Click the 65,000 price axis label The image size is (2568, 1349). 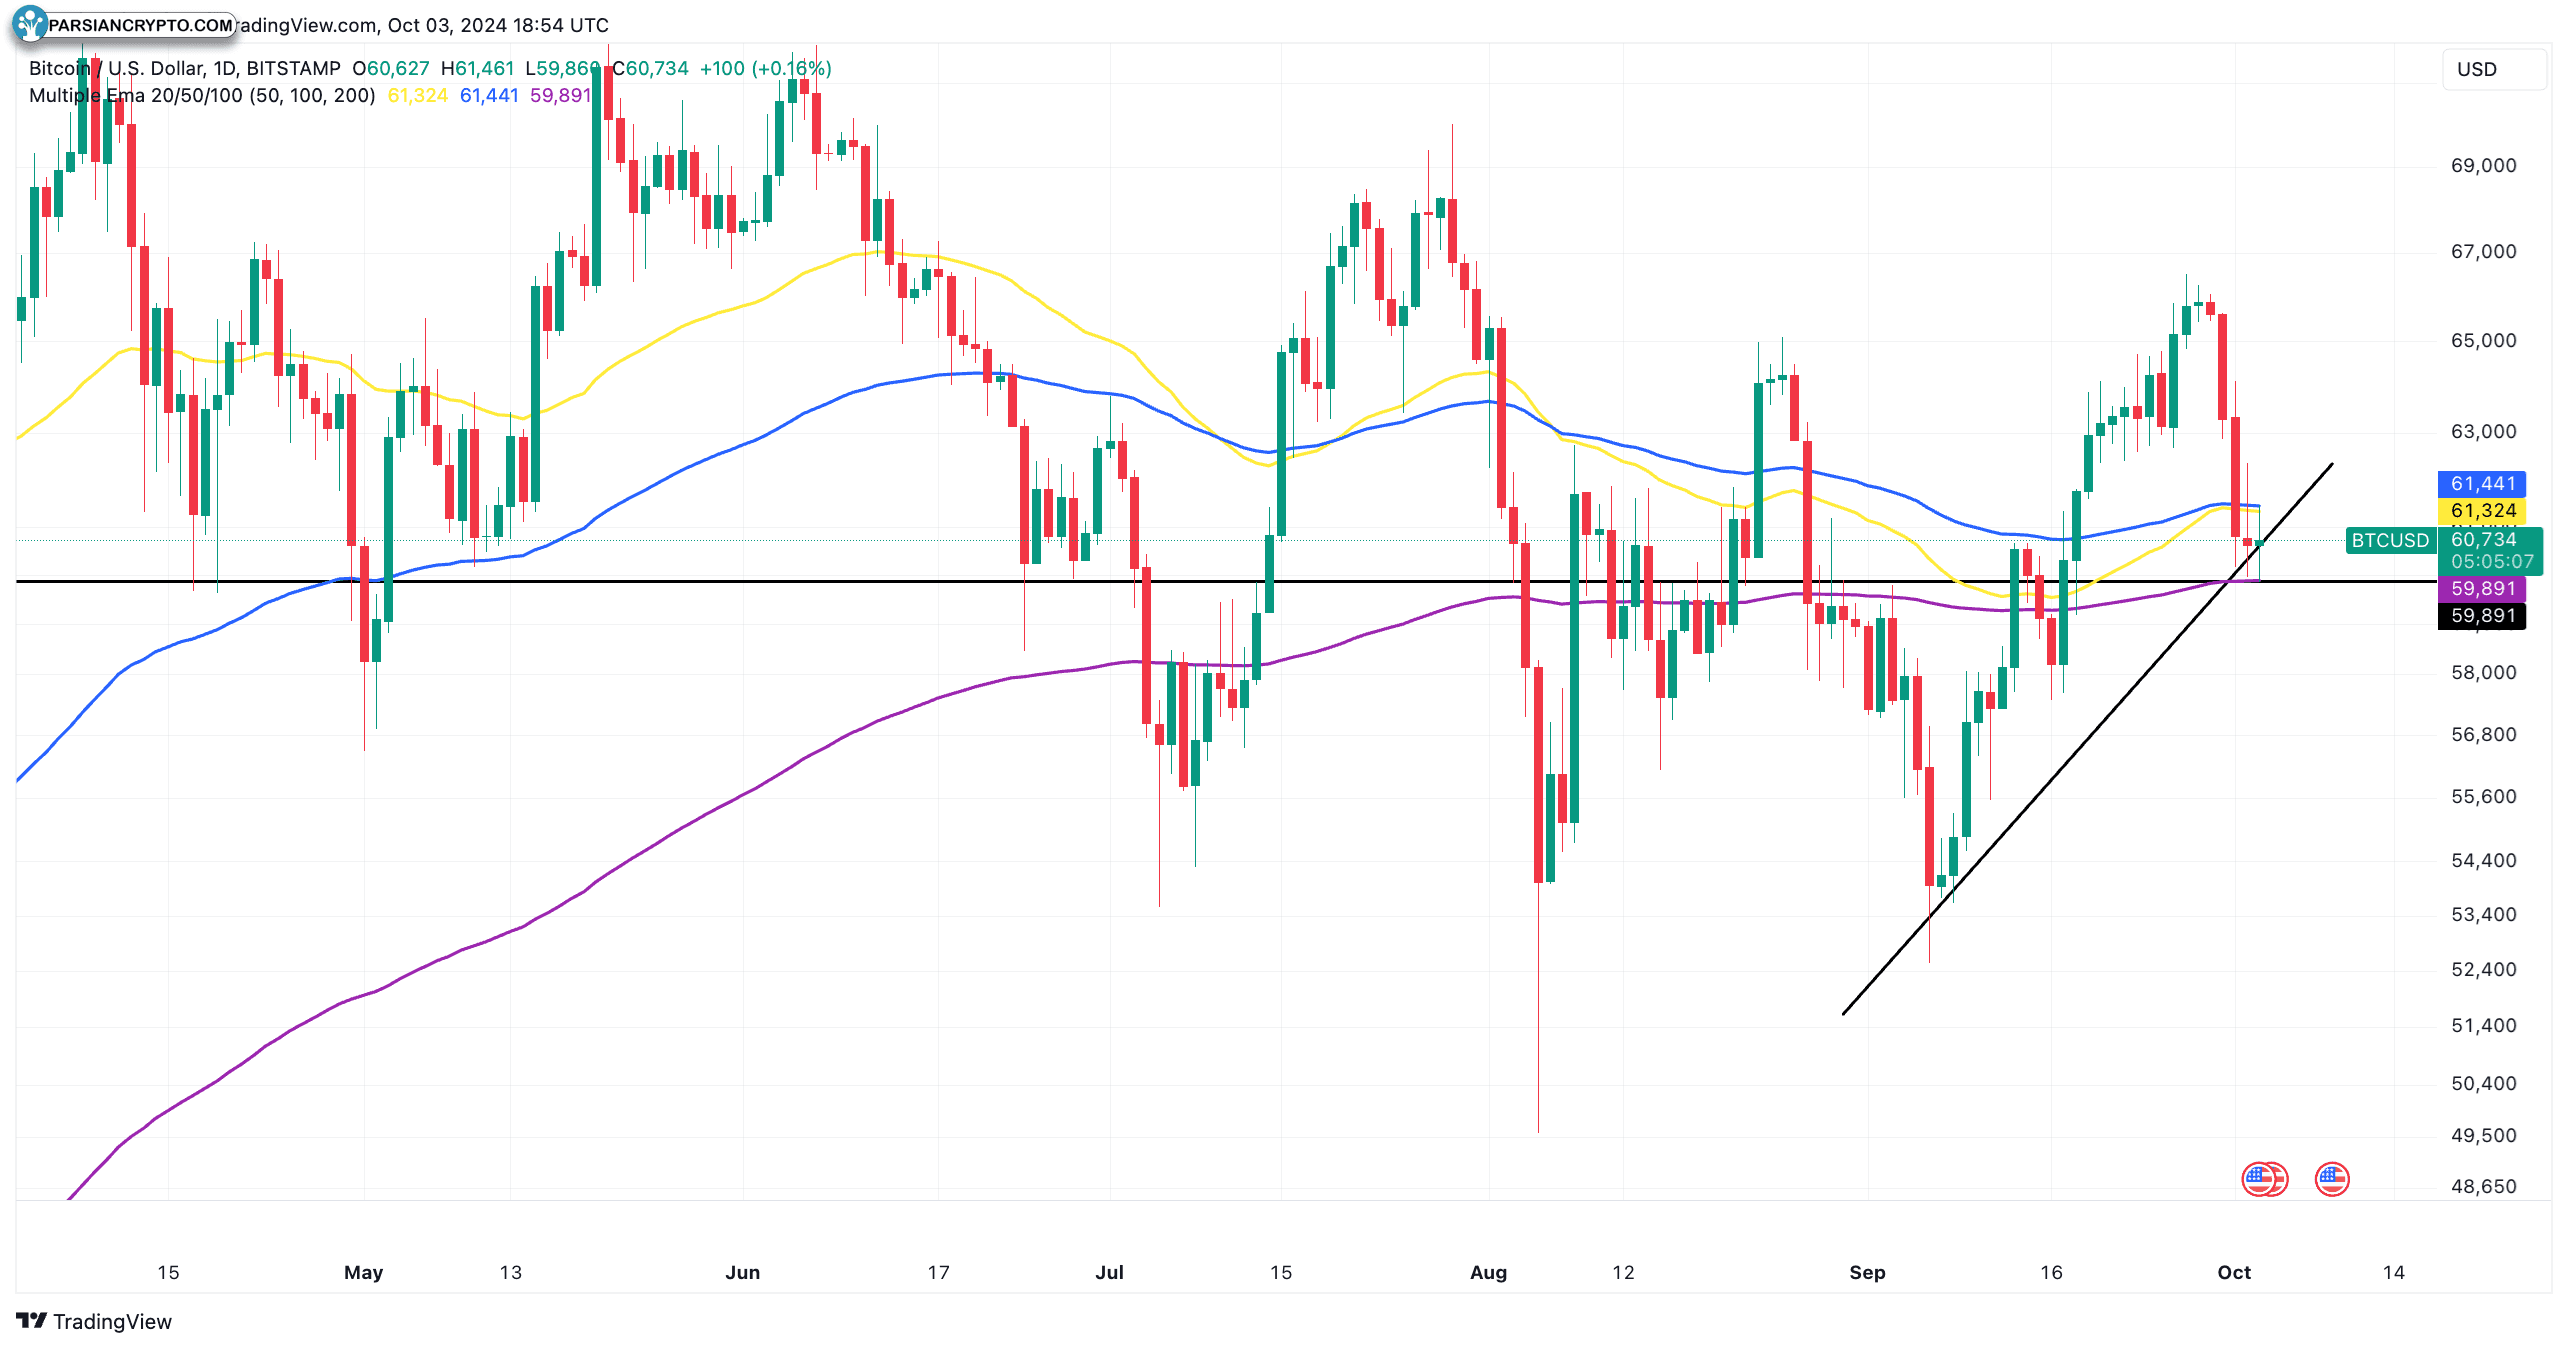point(2483,340)
